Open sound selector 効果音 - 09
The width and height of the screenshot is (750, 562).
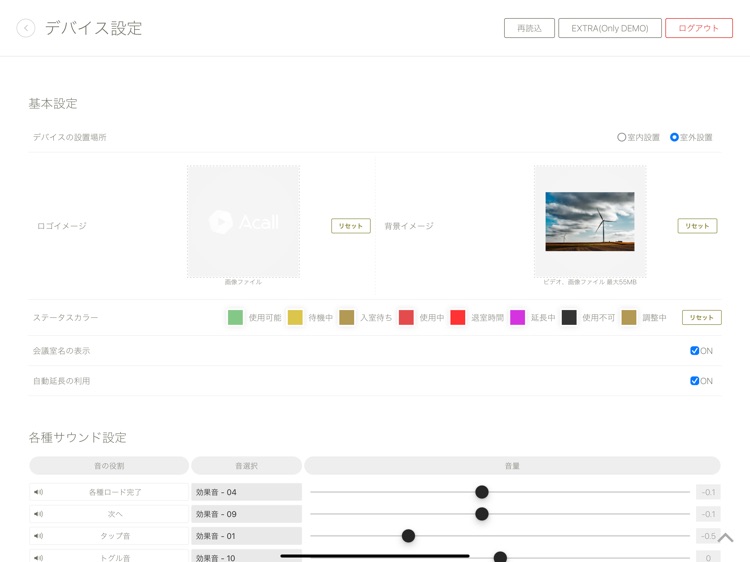(246, 514)
